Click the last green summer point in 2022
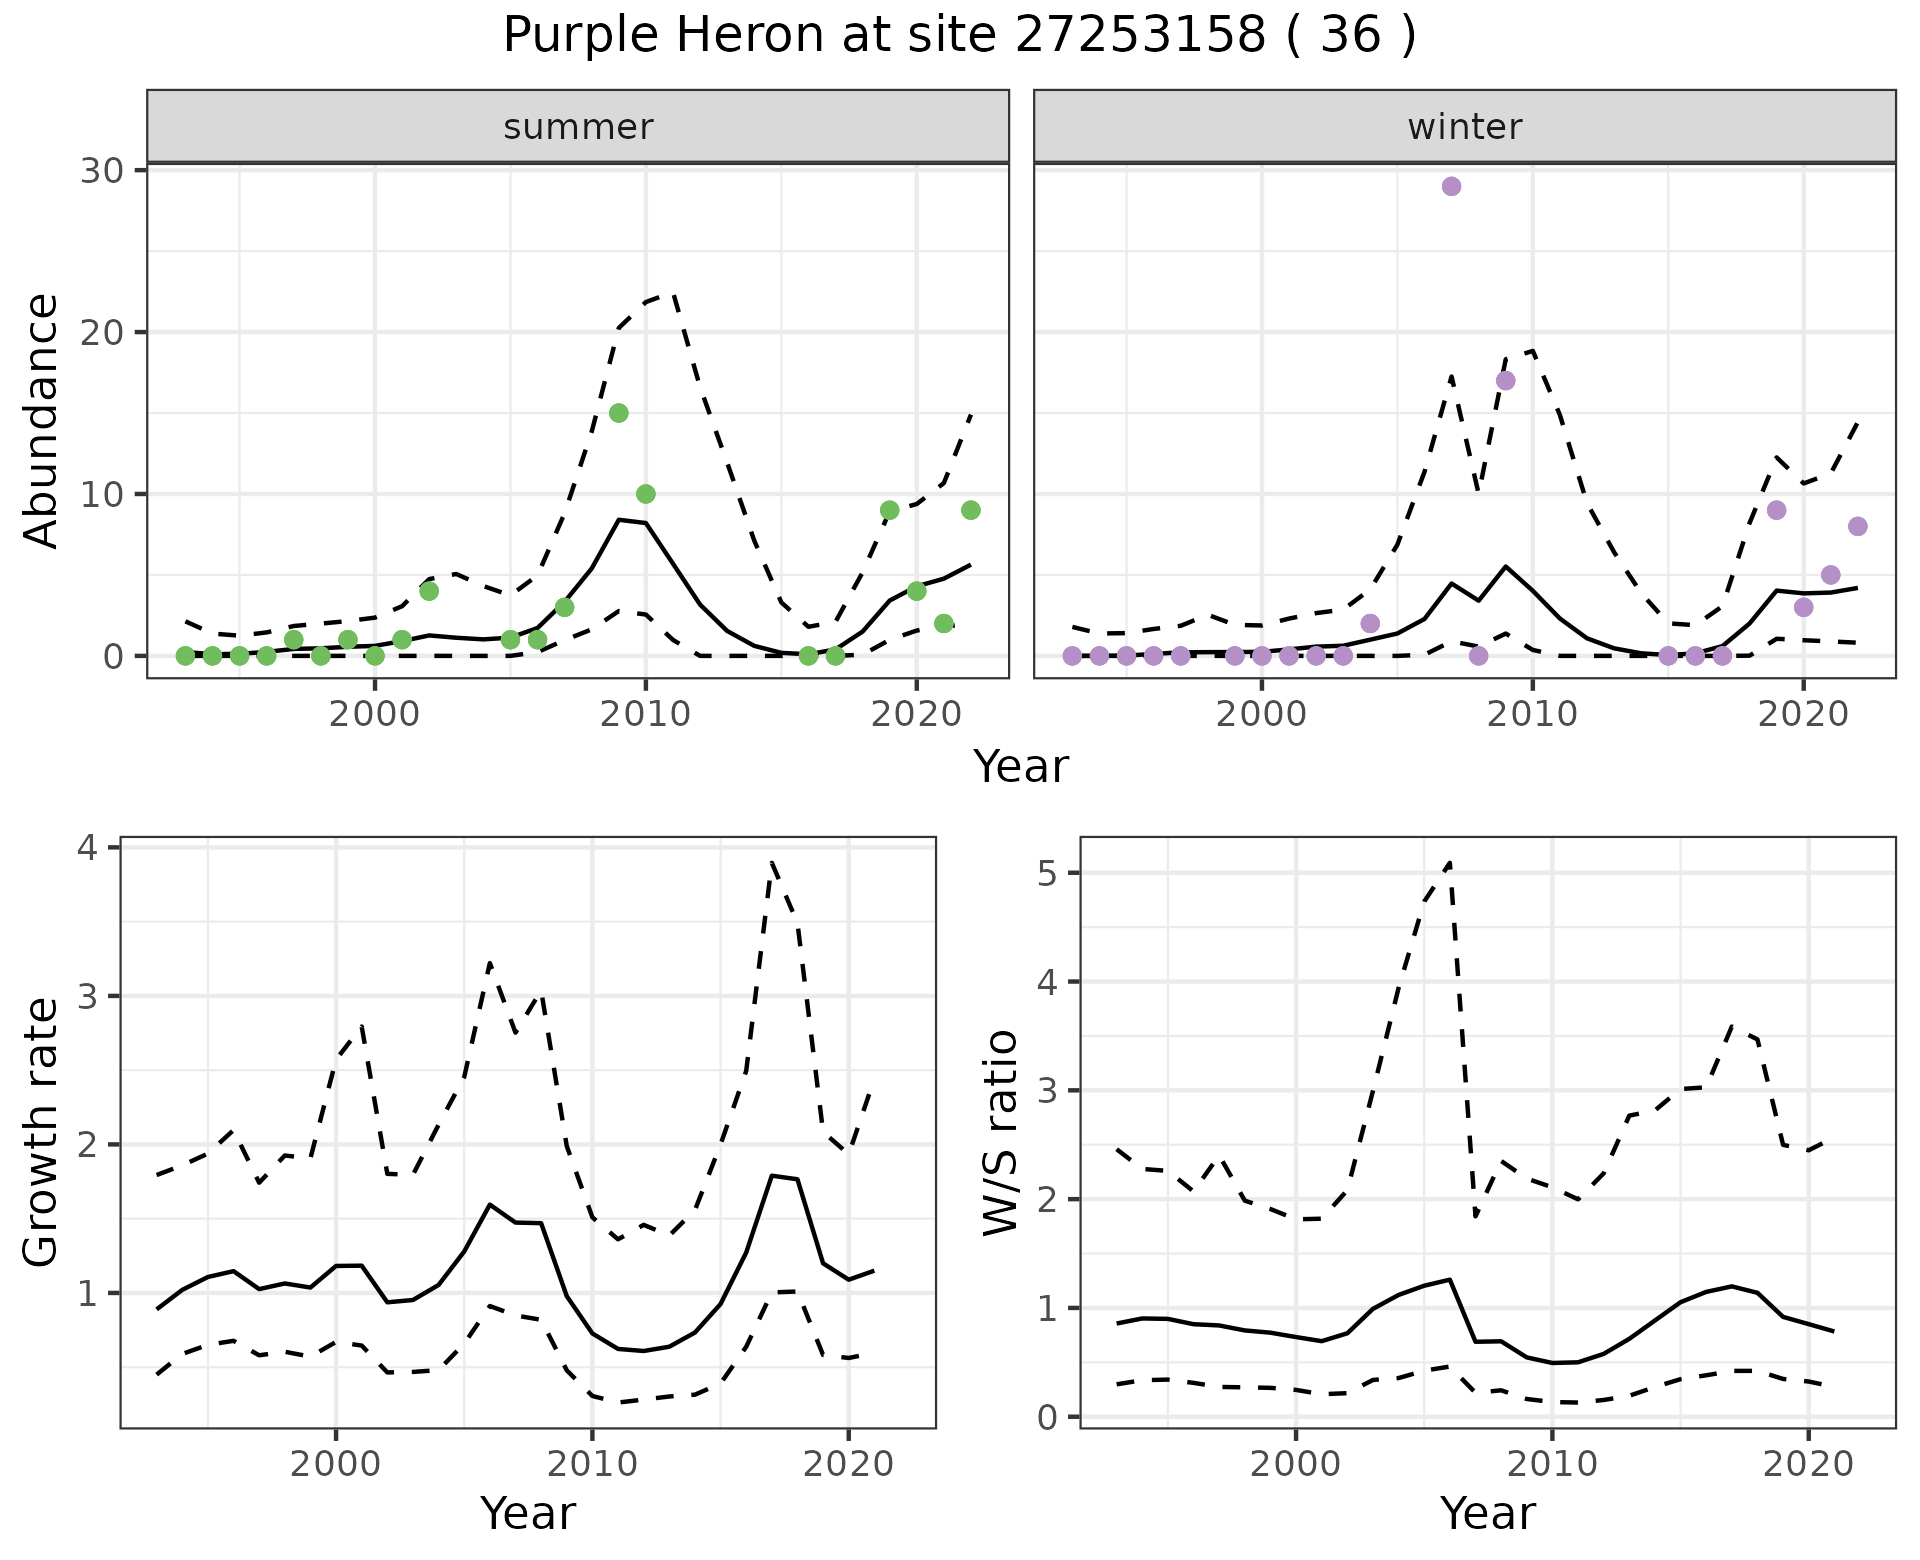This screenshot has width=1920, height=1560. (970, 510)
